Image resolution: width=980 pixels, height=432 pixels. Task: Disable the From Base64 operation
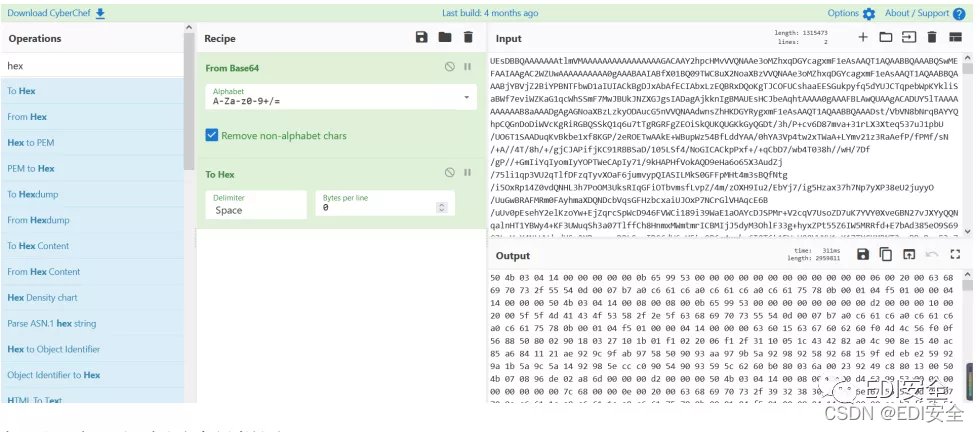click(449, 67)
